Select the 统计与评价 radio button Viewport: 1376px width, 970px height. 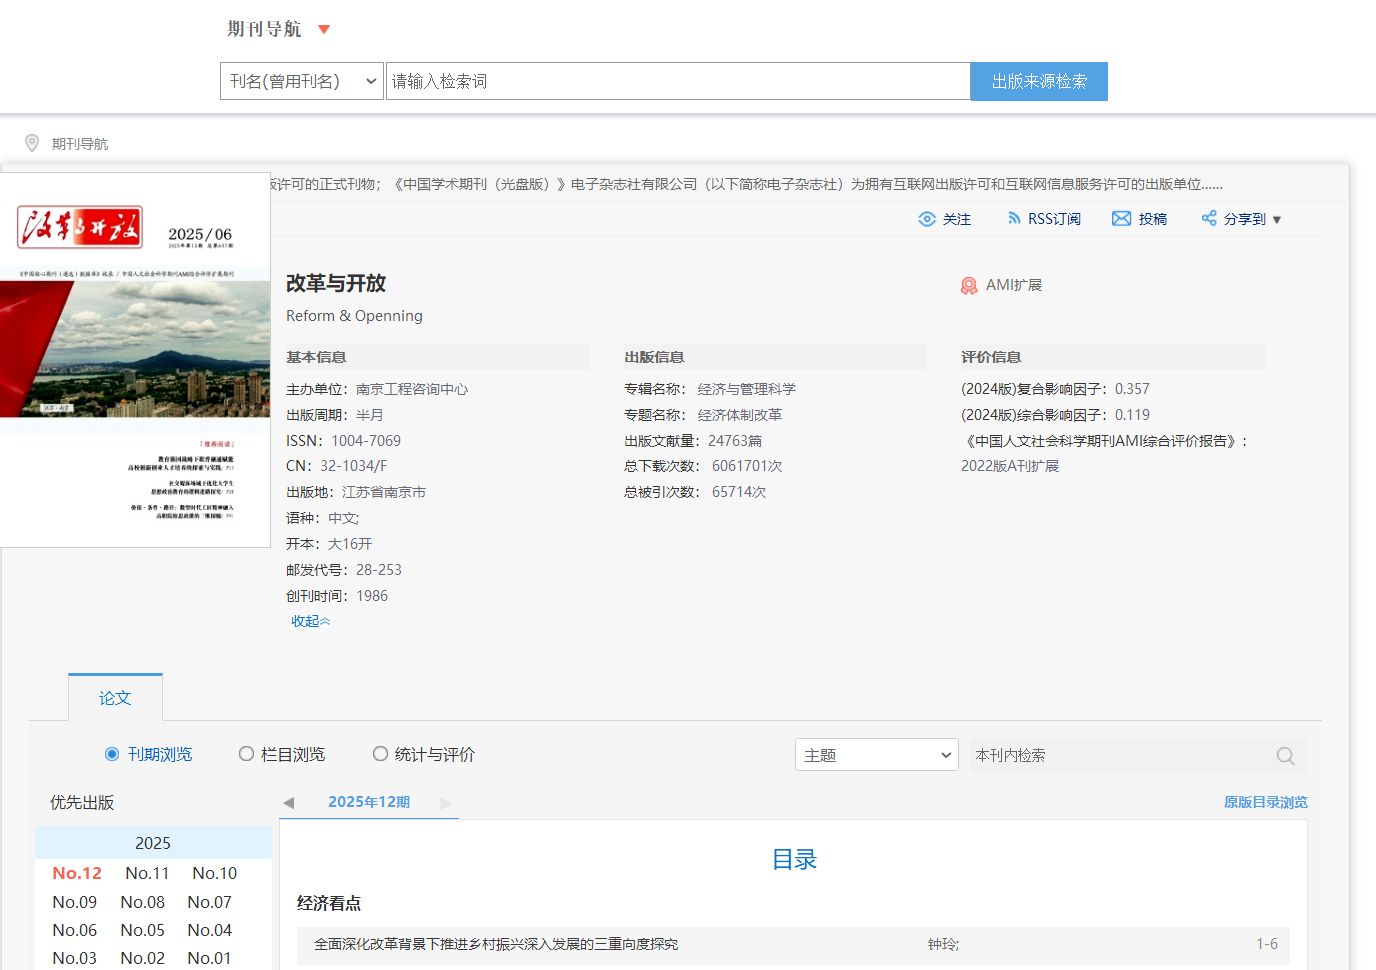pos(380,754)
